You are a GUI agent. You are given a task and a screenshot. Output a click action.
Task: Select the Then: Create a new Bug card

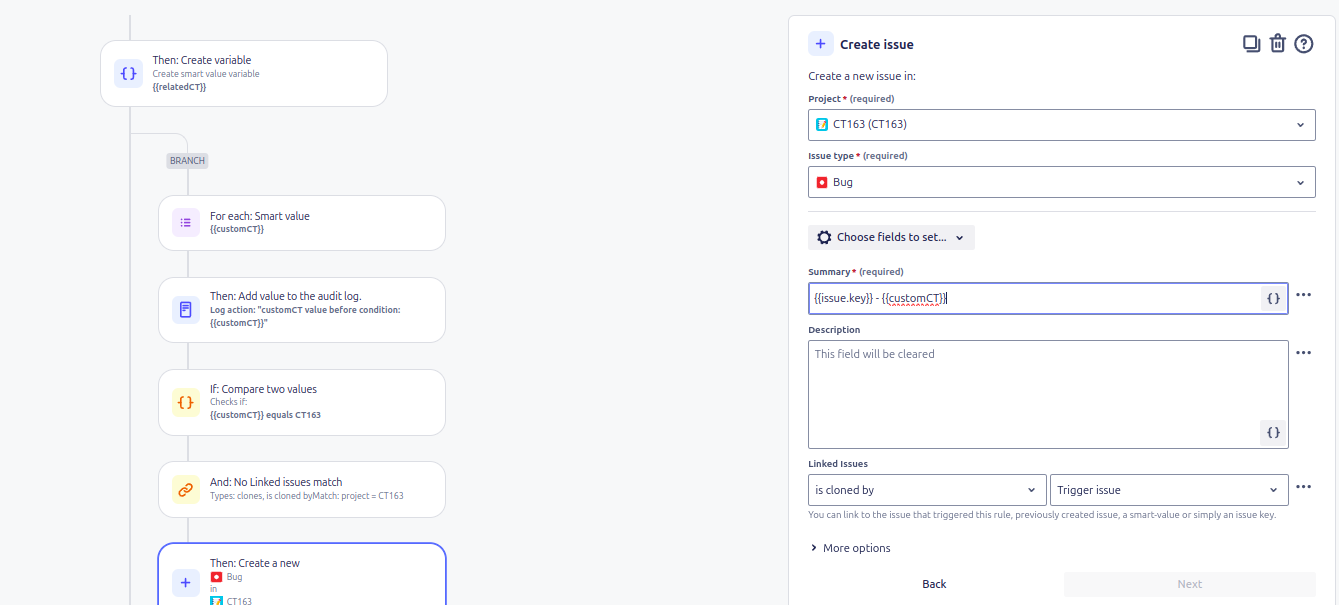[x=302, y=575]
